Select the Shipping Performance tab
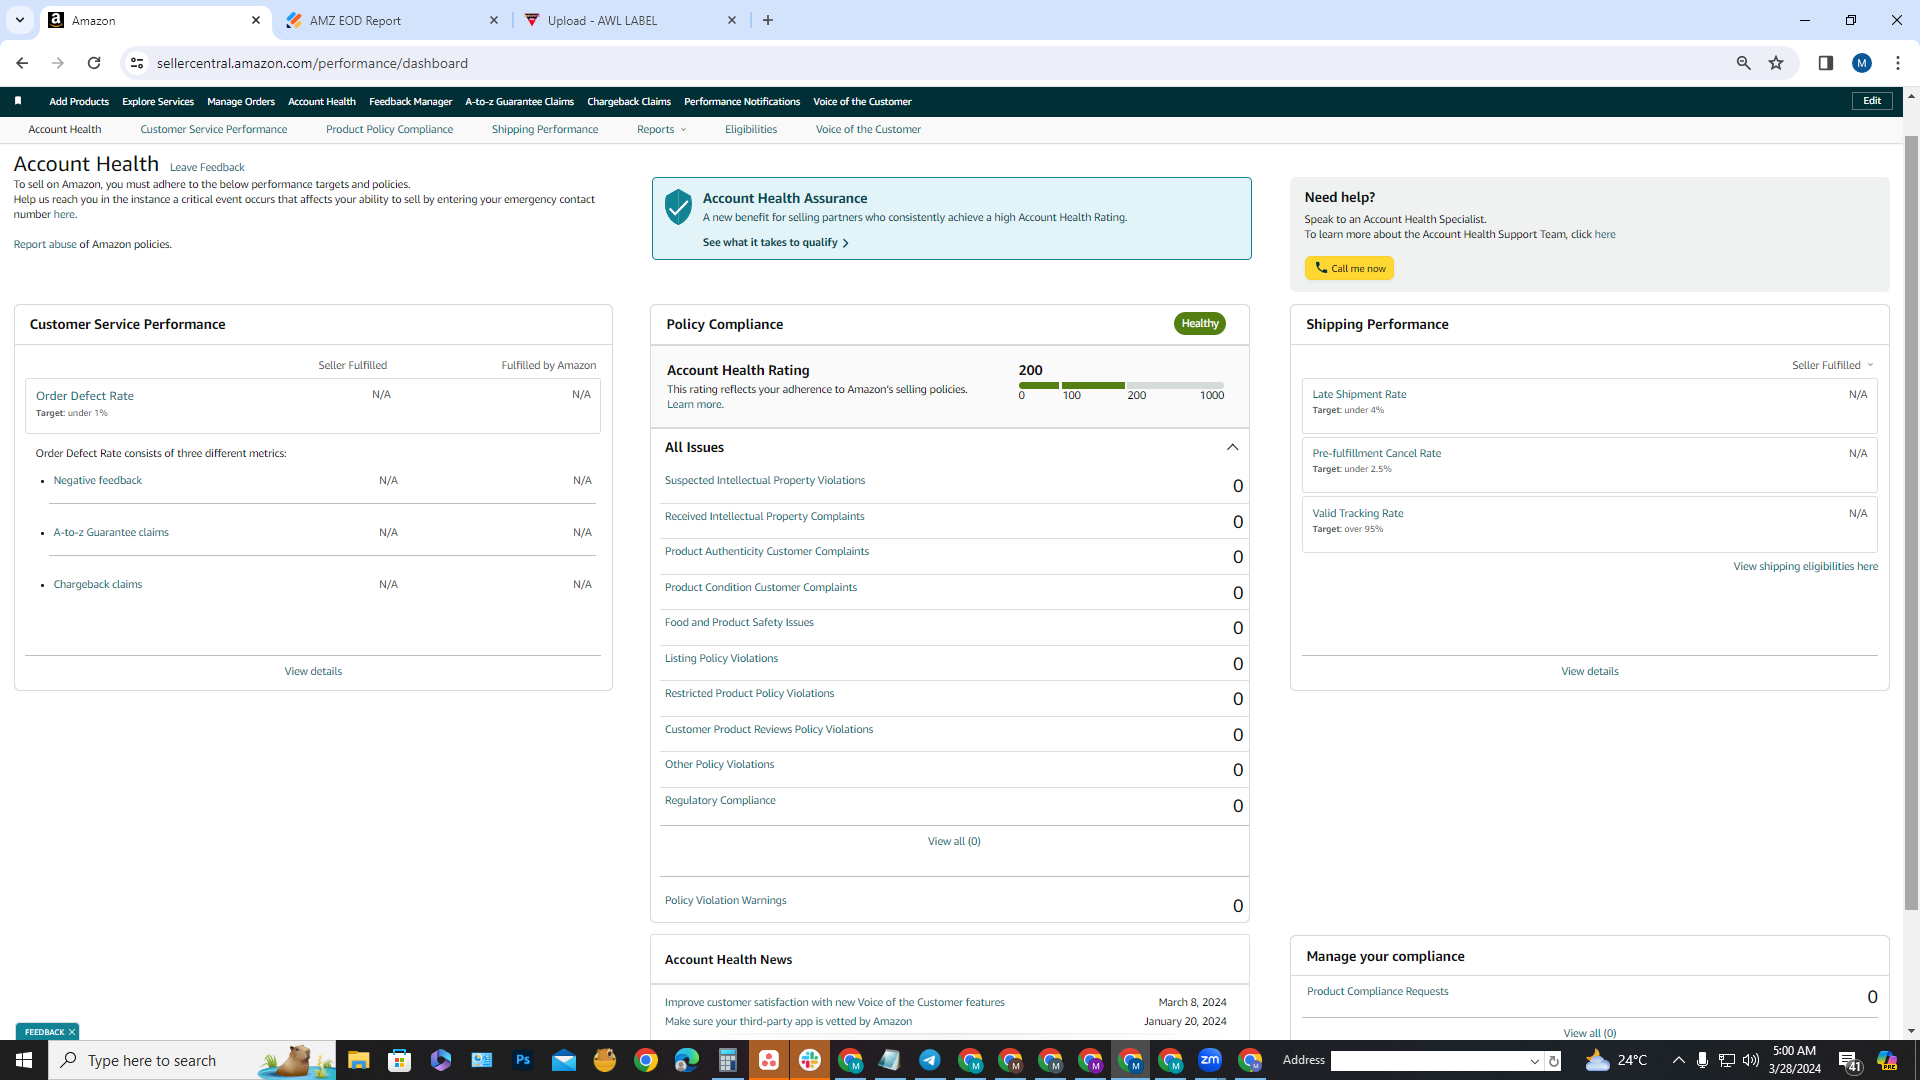The image size is (1920, 1080). [x=545, y=129]
